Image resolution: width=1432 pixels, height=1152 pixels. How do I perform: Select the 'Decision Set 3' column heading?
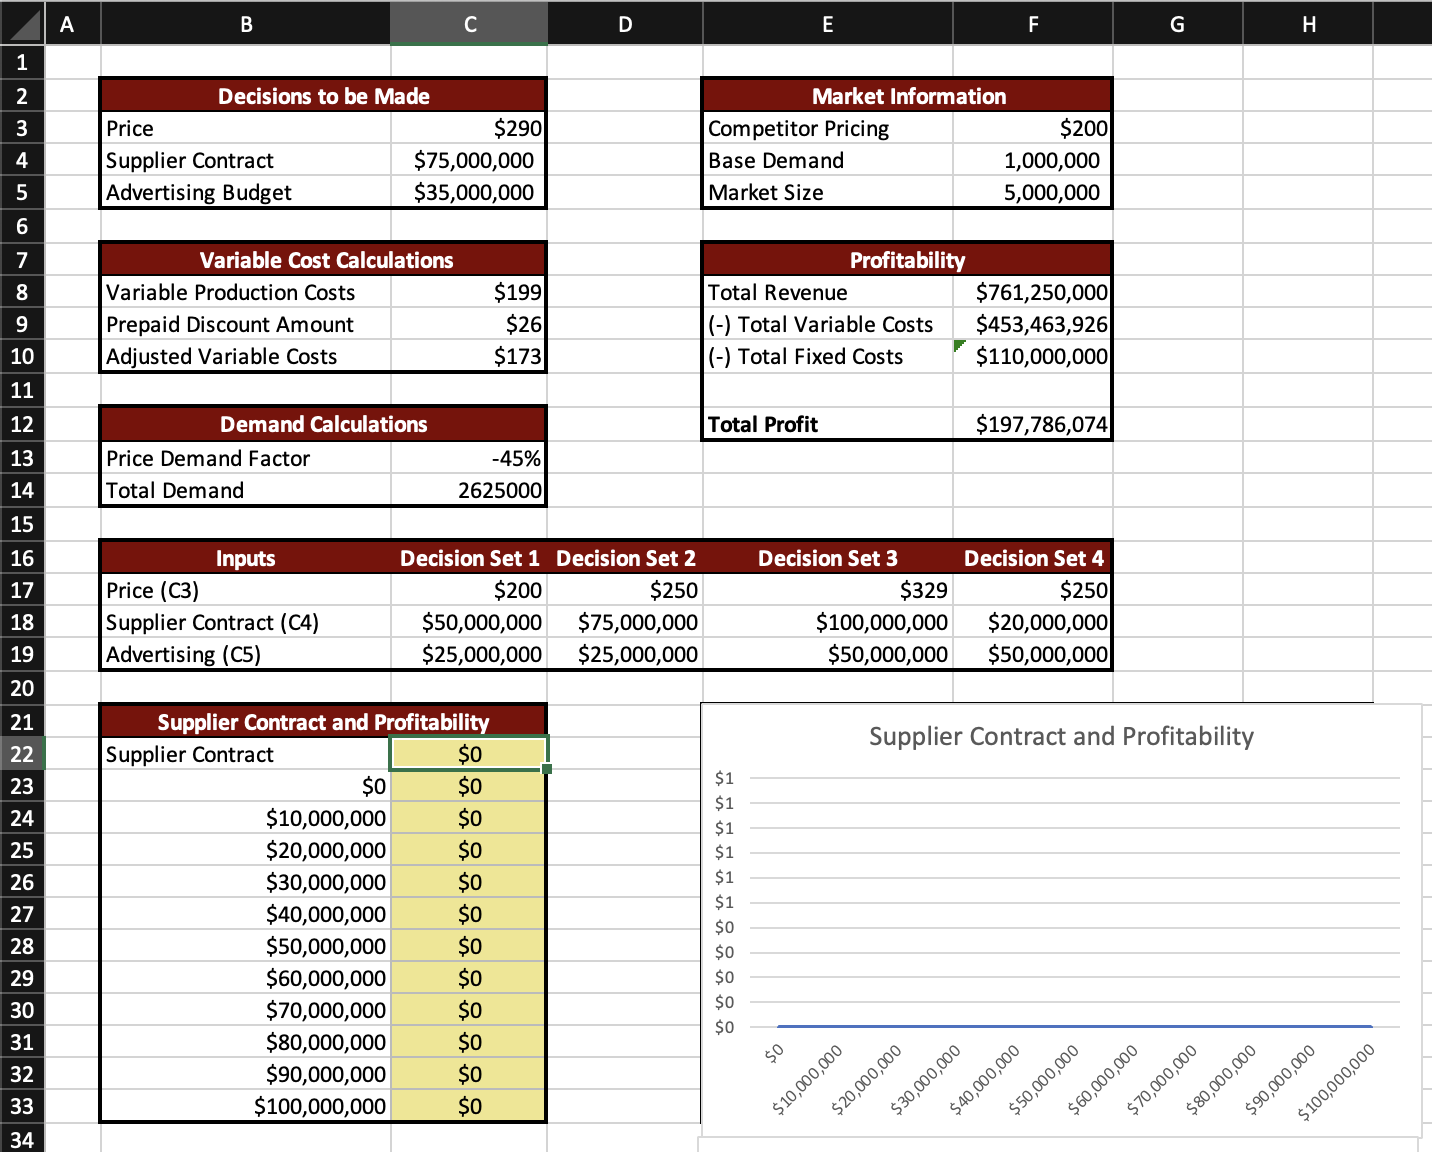point(828,558)
